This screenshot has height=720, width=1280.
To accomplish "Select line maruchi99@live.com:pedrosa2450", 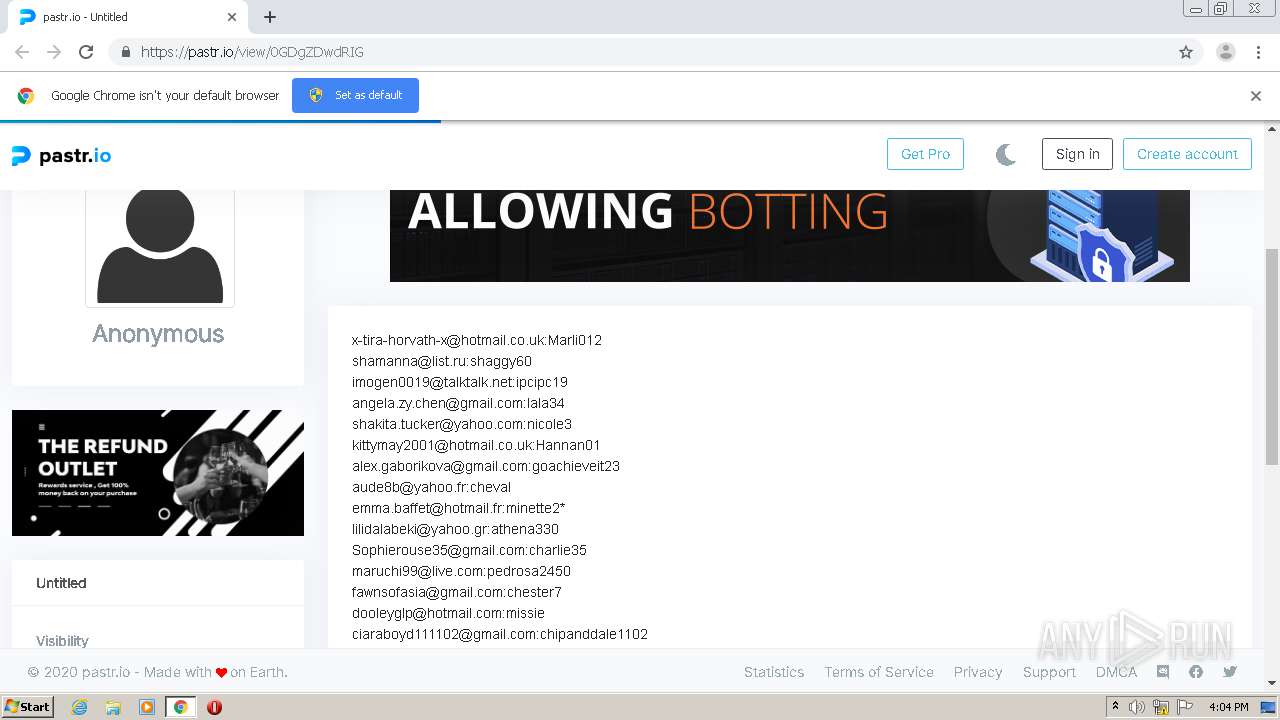I will click(461, 571).
